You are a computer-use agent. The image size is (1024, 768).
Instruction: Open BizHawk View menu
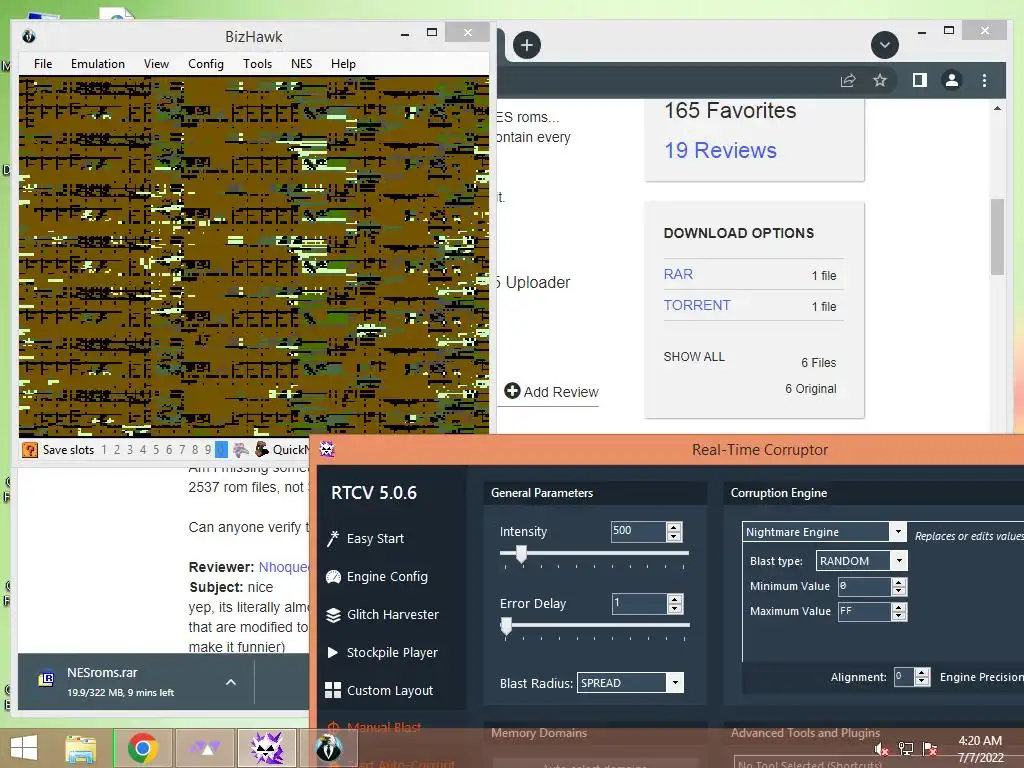pos(156,63)
